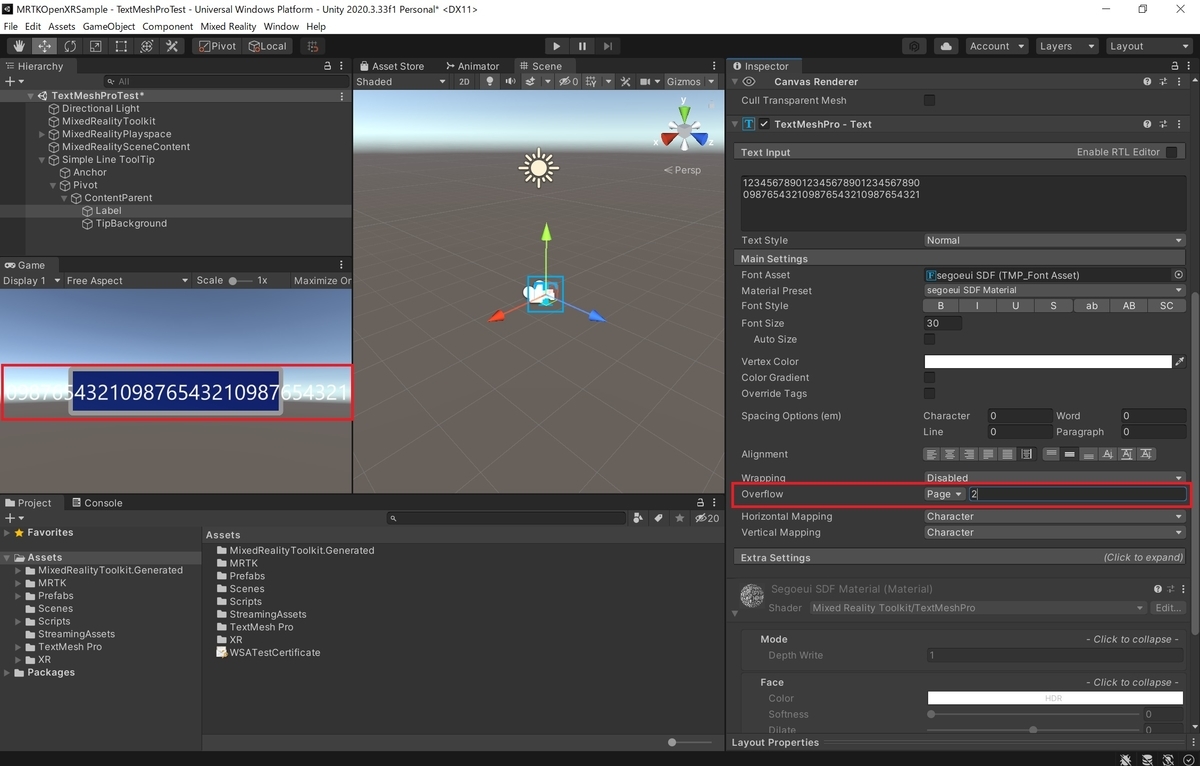Click the Overflow page number field
The height and width of the screenshot is (766, 1200).
click(1076, 494)
